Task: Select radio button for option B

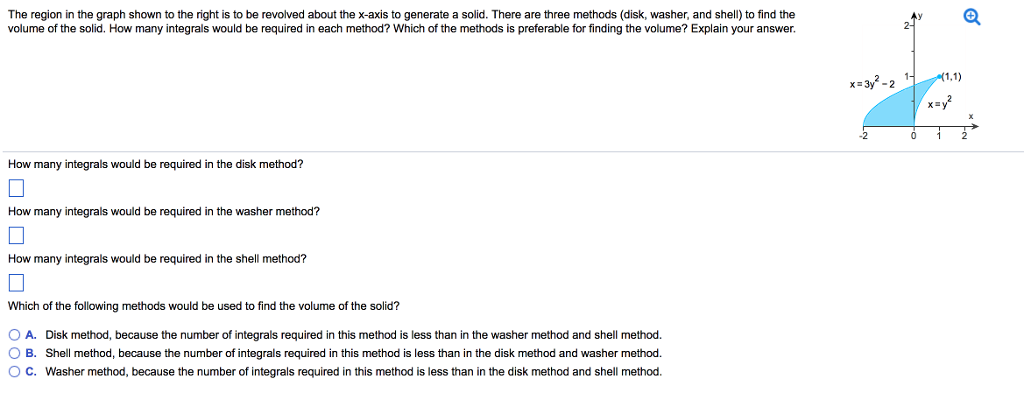Action: tap(14, 353)
